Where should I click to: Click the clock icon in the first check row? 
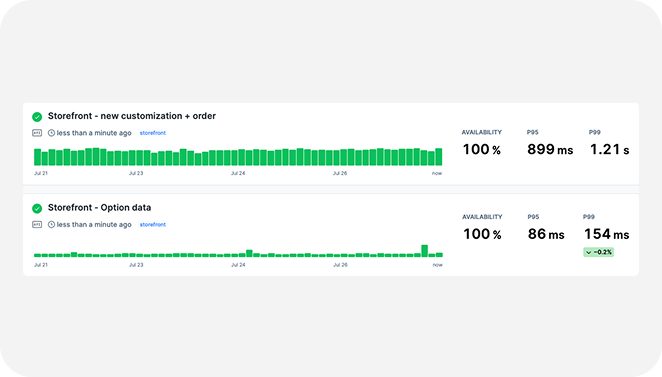(52, 133)
